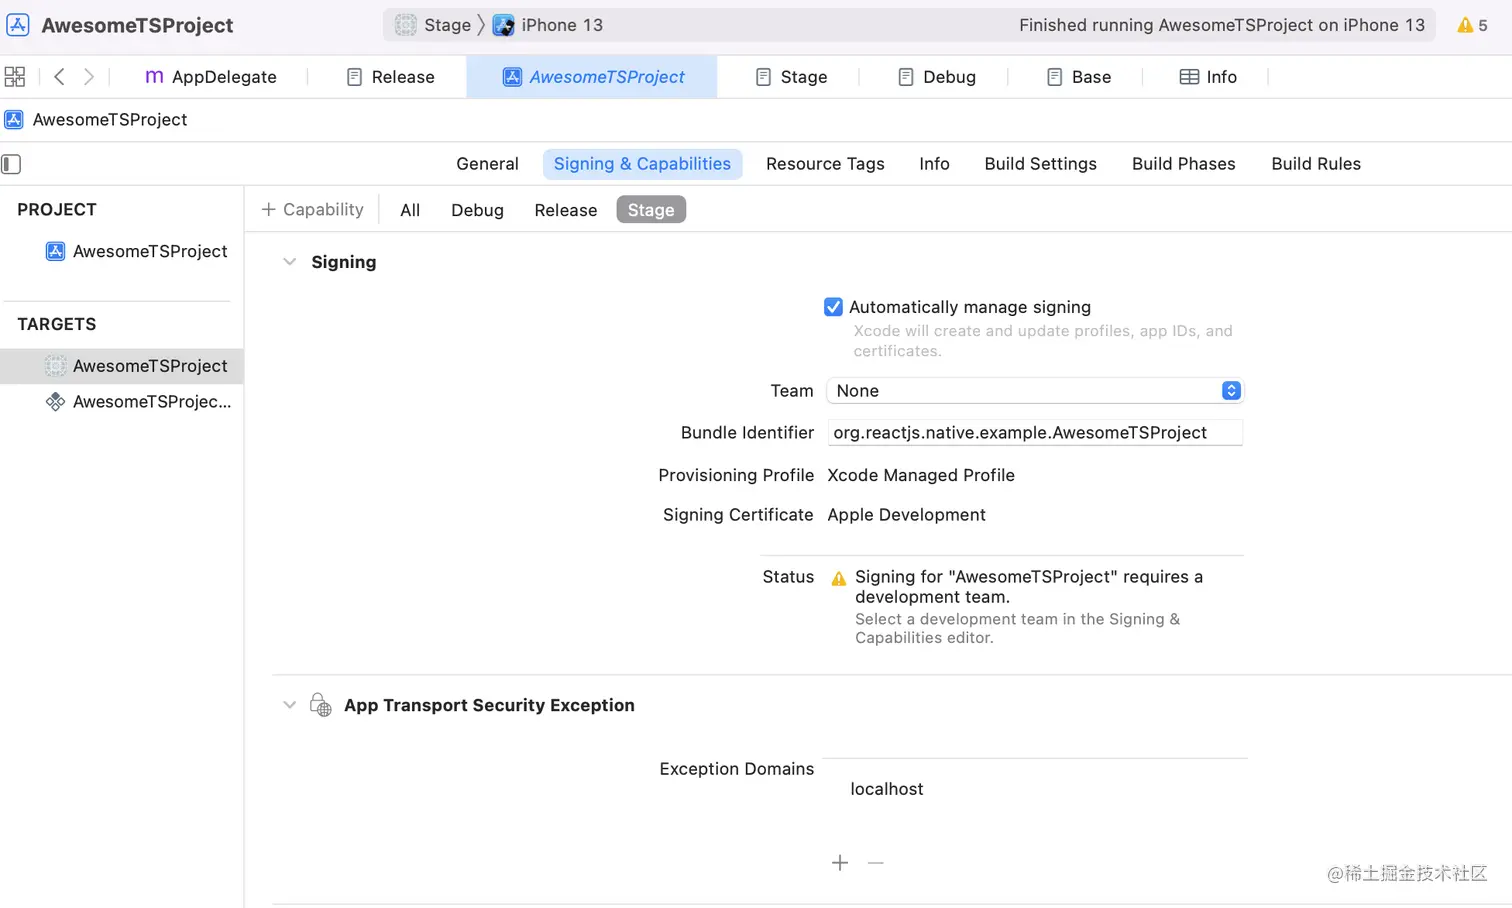Open the Team dropdown showing None

click(x=1034, y=391)
